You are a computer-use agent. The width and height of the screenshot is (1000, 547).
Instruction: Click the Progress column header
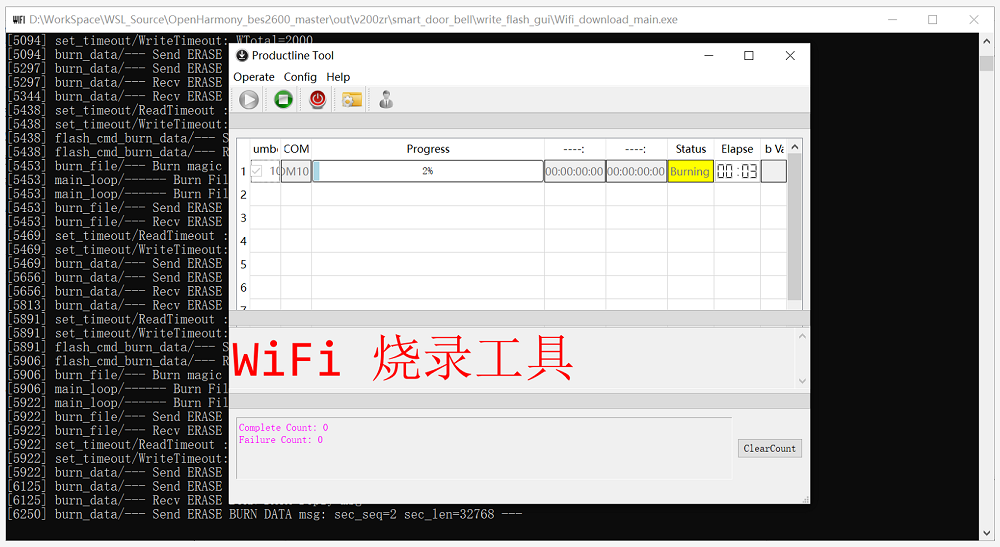click(428, 149)
